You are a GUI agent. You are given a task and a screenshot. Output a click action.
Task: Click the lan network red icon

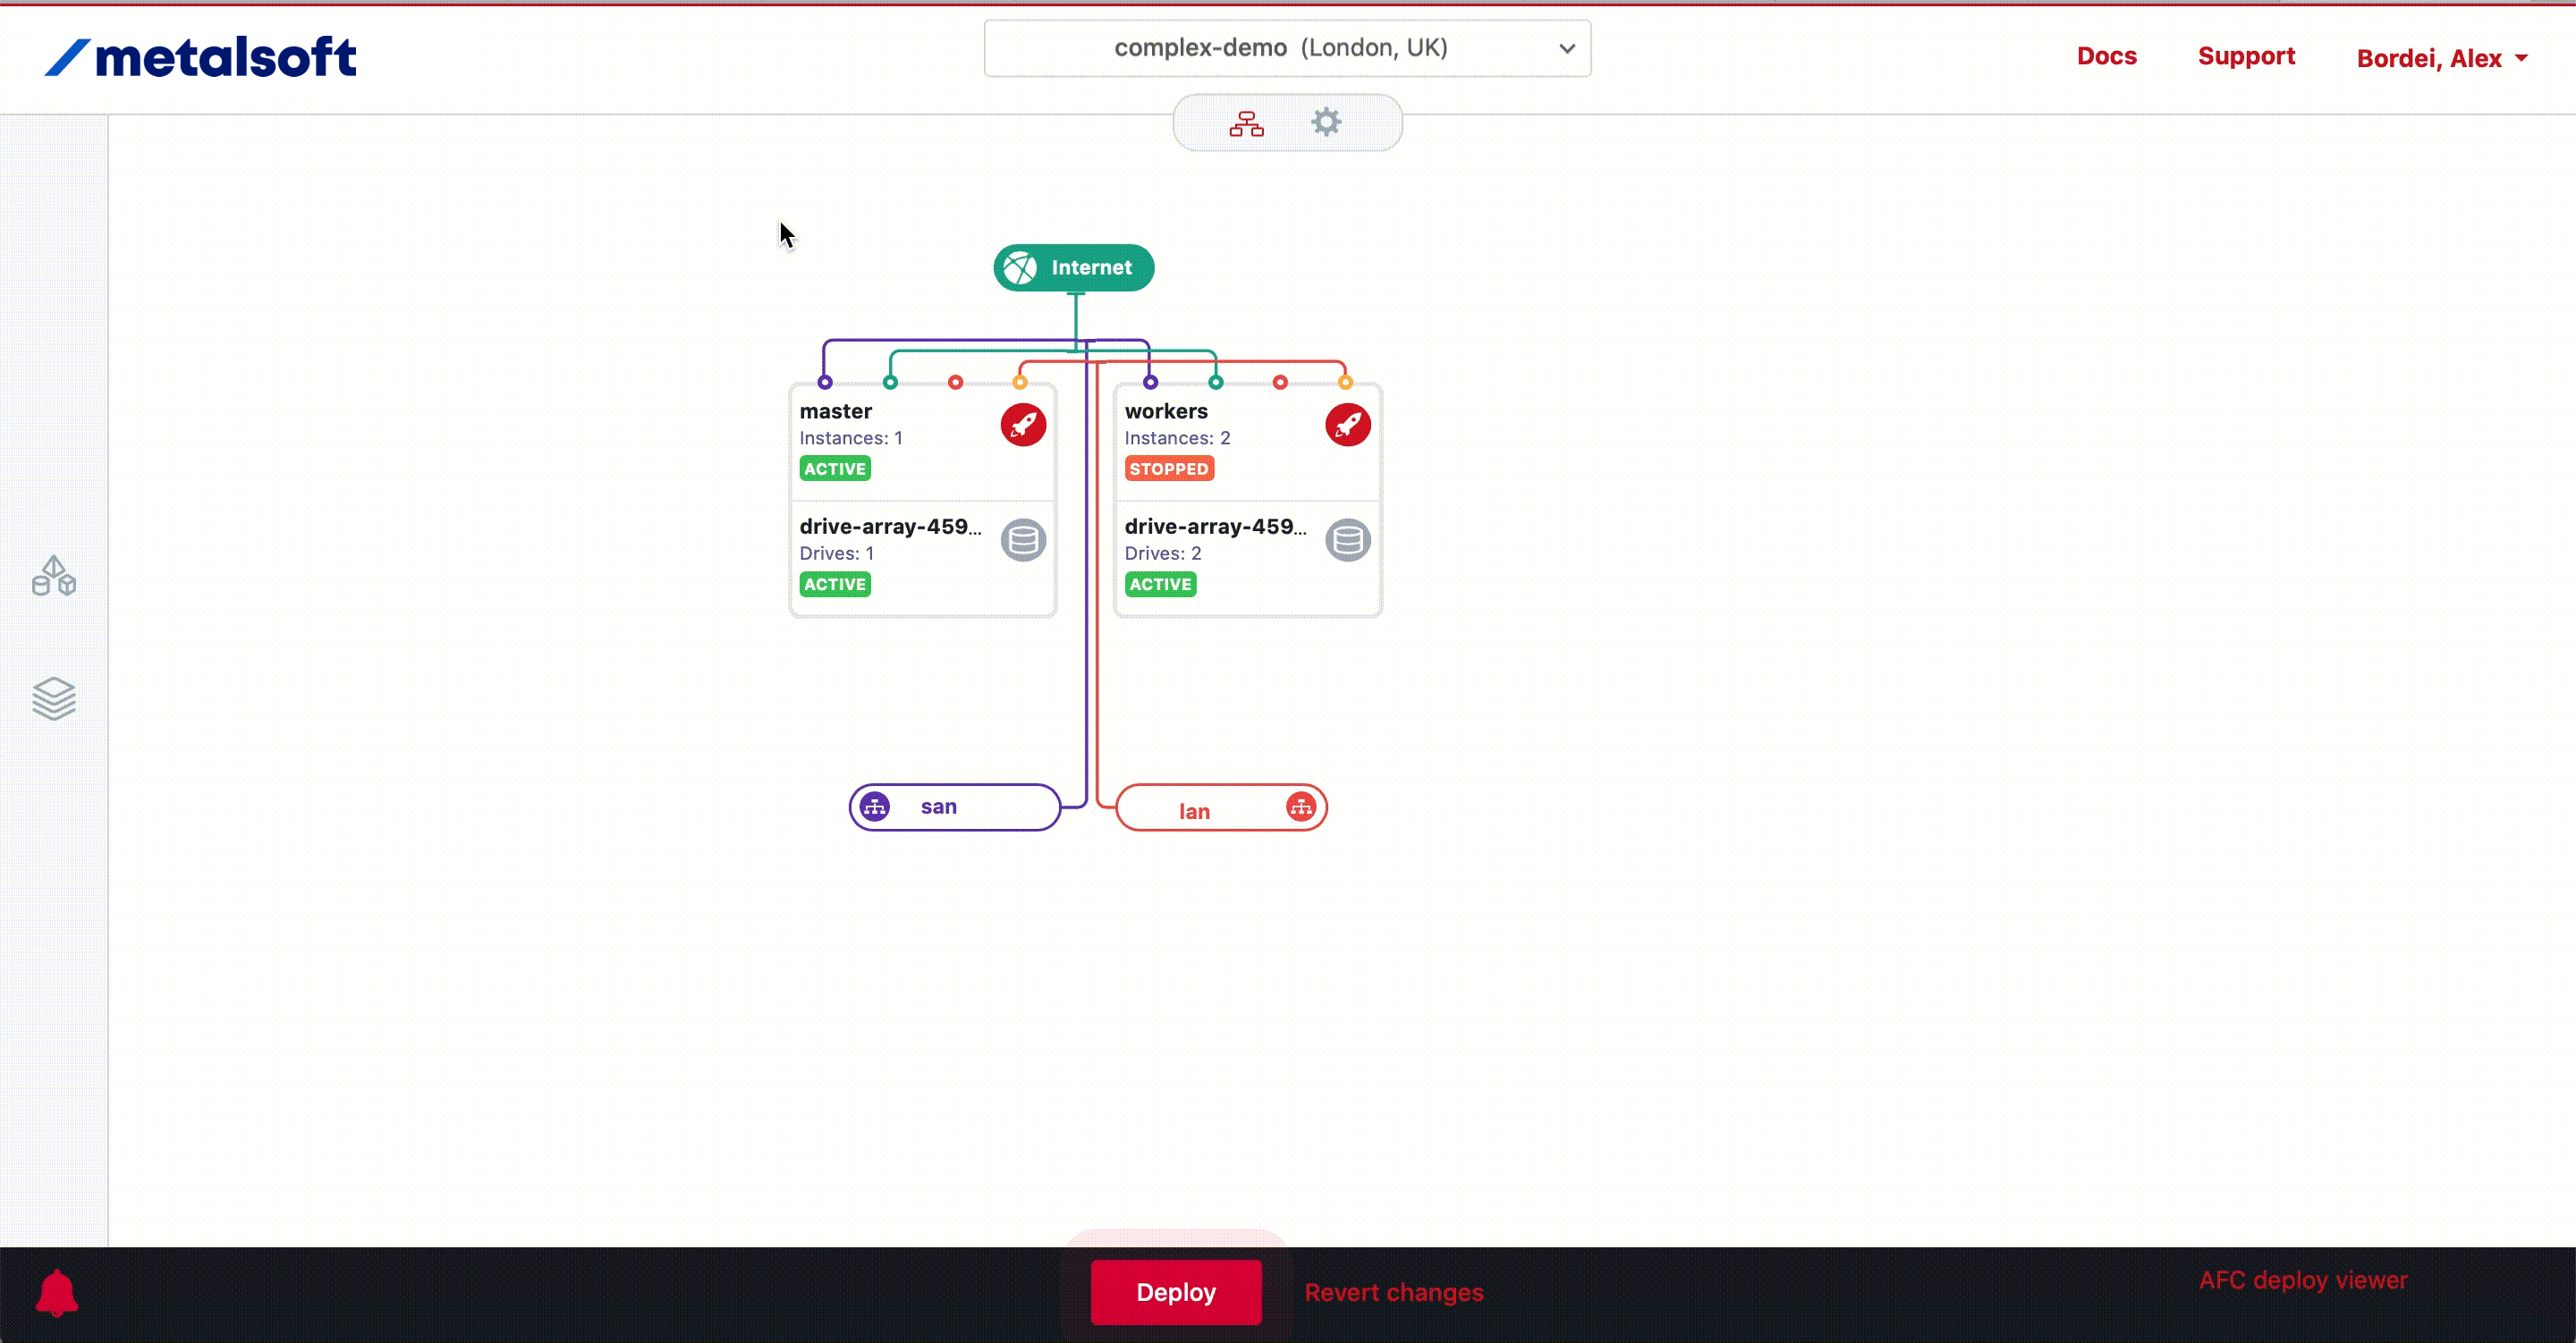pos(1300,806)
